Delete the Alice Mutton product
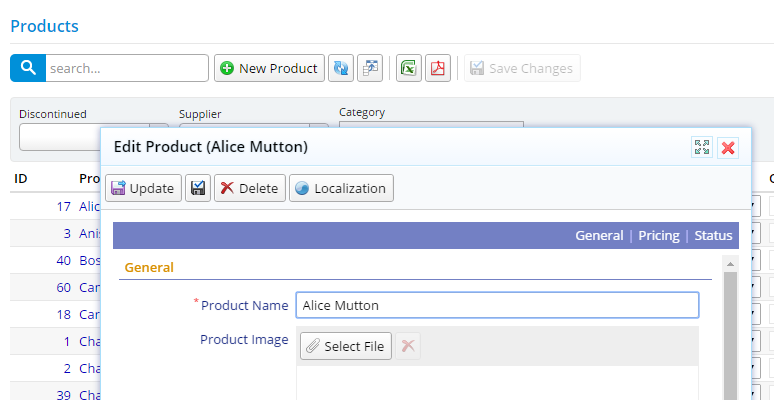 point(250,188)
